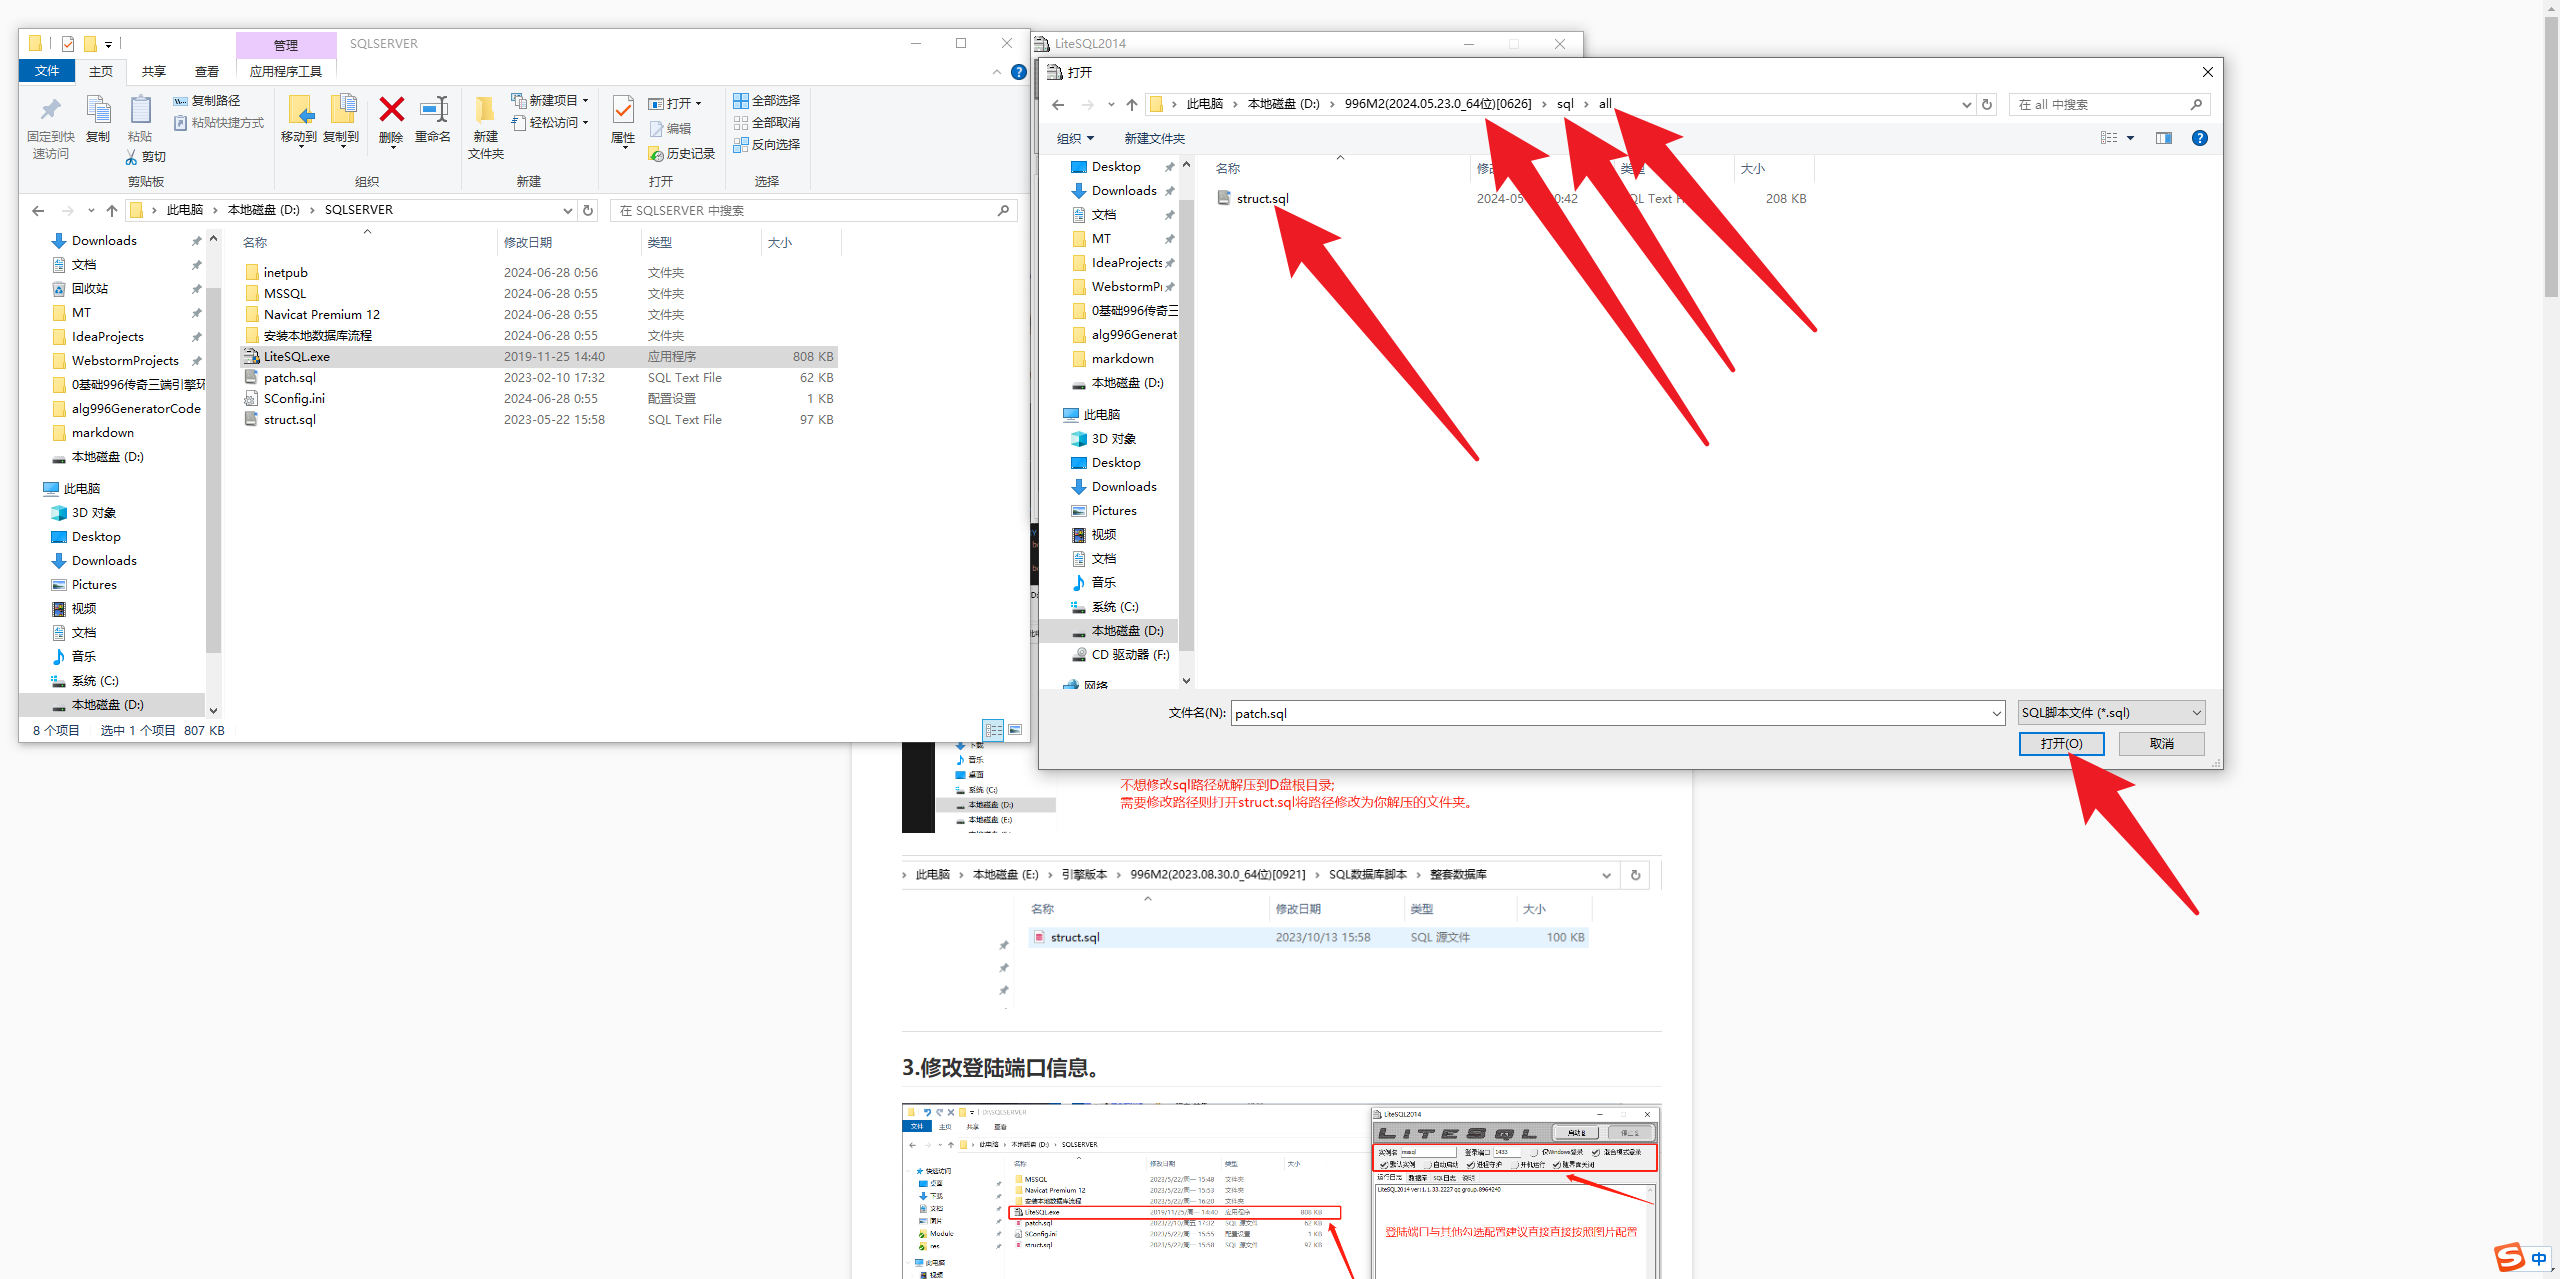Open the File (文件) ribbon tab

[x=47, y=71]
